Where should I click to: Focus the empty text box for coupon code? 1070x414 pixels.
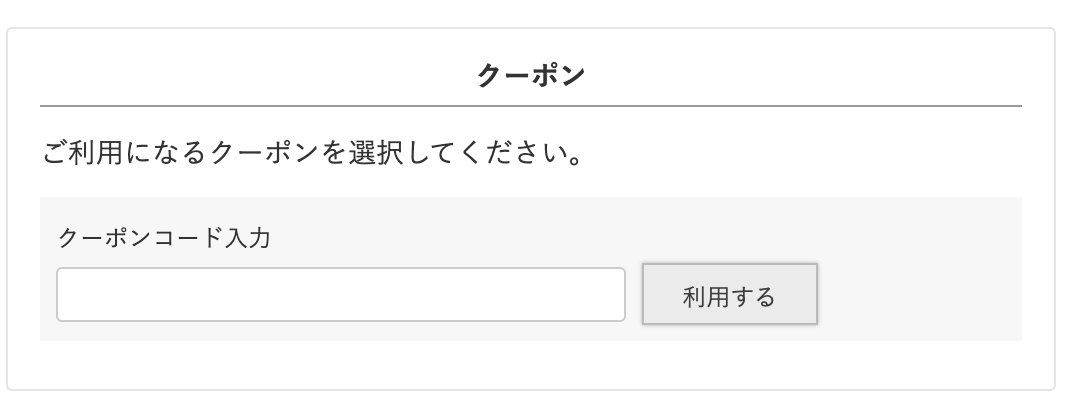(x=340, y=294)
